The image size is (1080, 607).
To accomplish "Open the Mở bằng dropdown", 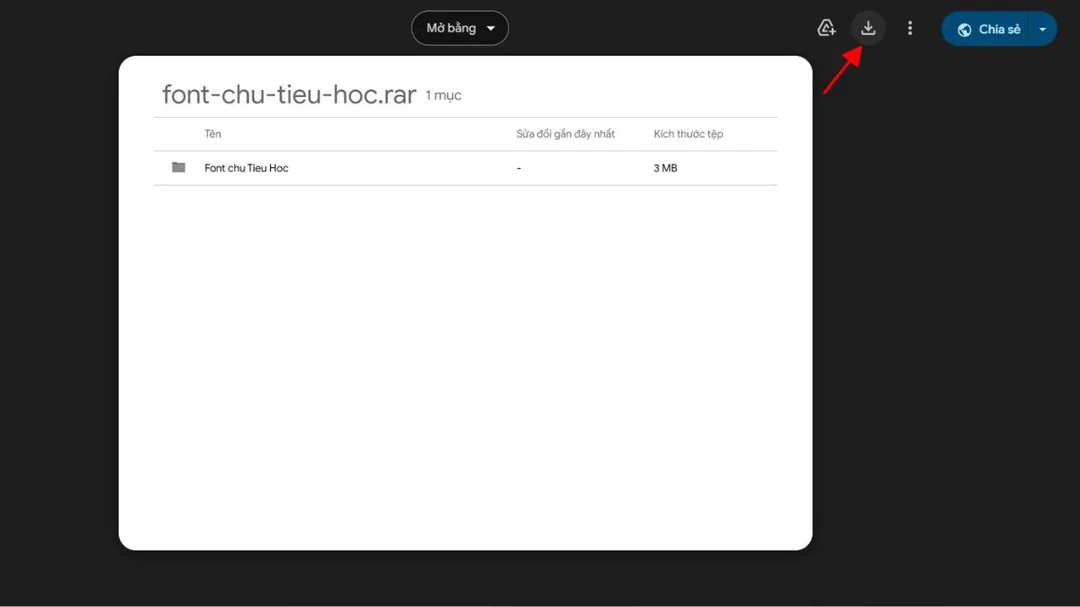I will coord(459,27).
